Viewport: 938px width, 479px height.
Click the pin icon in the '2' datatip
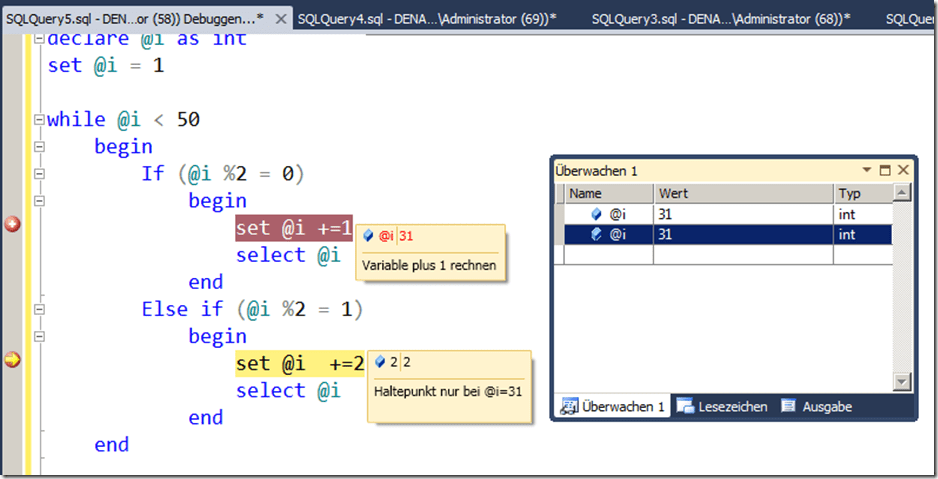coord(379,362)
